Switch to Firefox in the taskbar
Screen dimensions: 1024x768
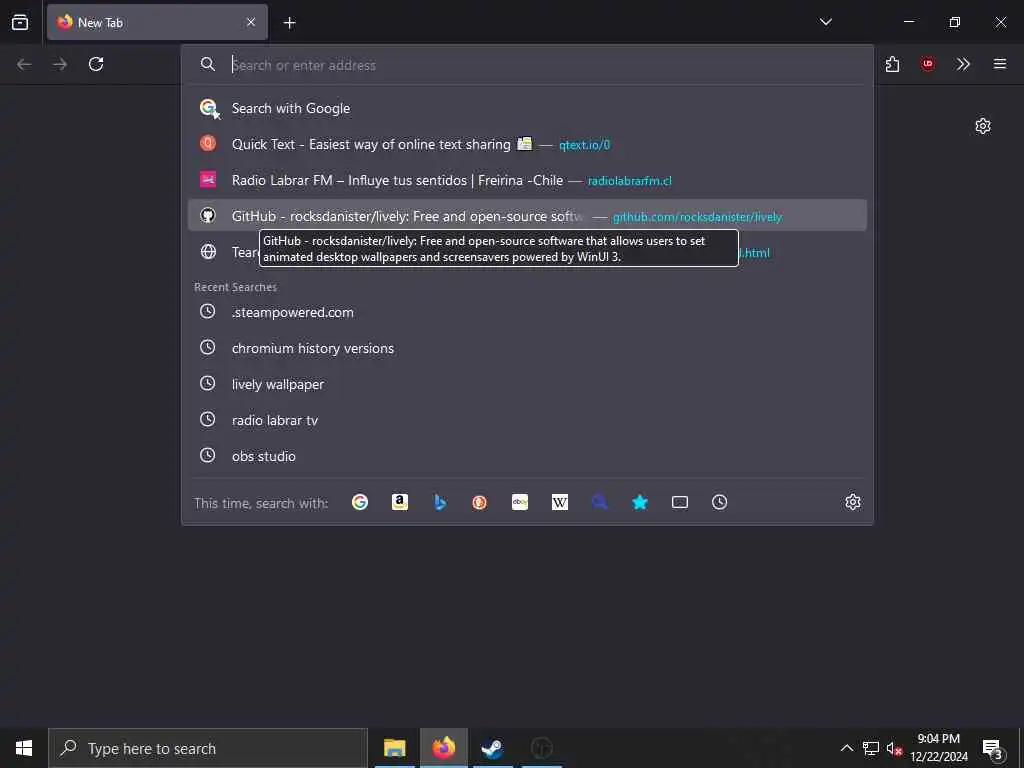coord(443,748)
